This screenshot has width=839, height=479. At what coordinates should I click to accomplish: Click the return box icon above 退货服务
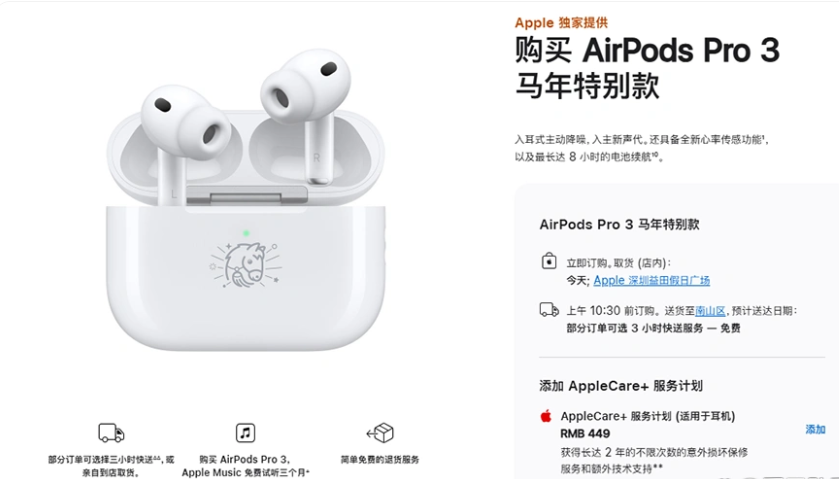coord(380,432)
